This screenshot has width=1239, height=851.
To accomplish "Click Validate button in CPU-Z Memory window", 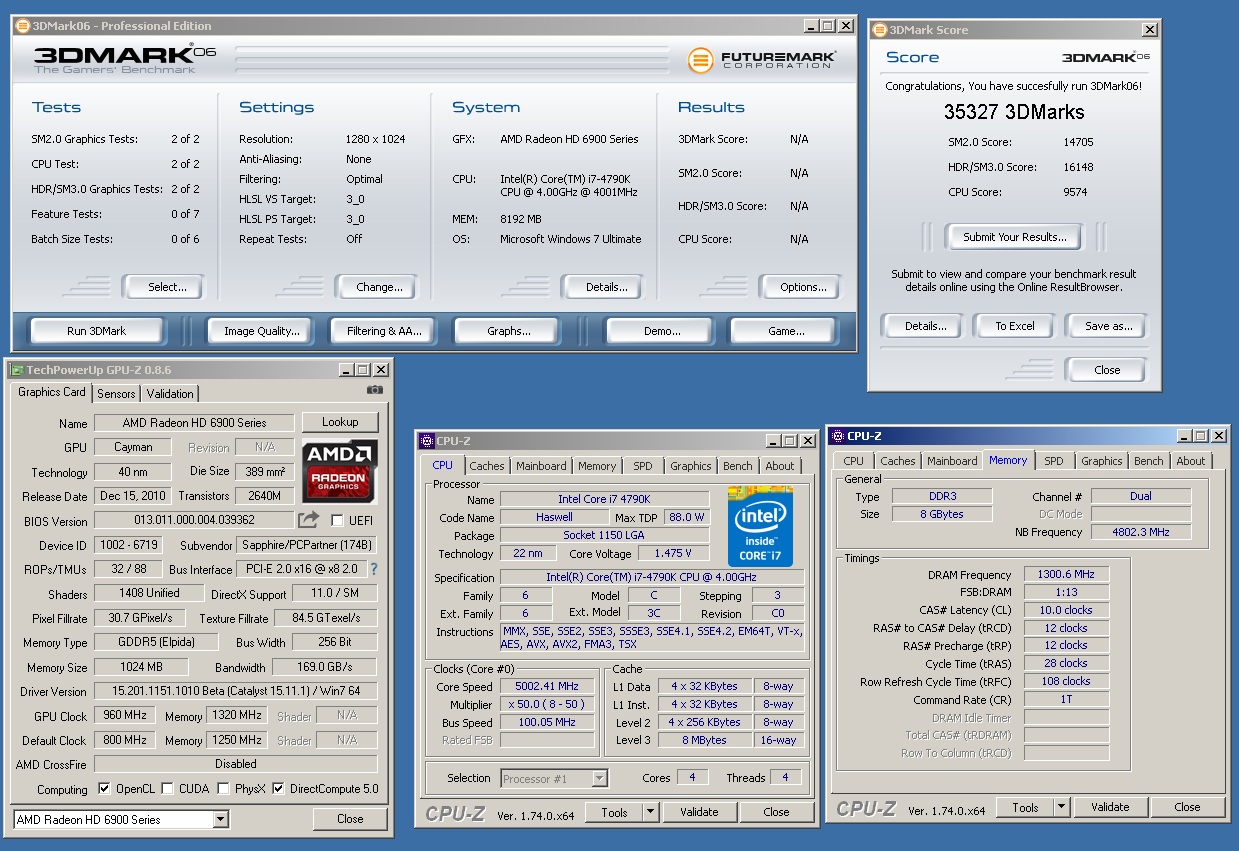I will (1110, 807).
